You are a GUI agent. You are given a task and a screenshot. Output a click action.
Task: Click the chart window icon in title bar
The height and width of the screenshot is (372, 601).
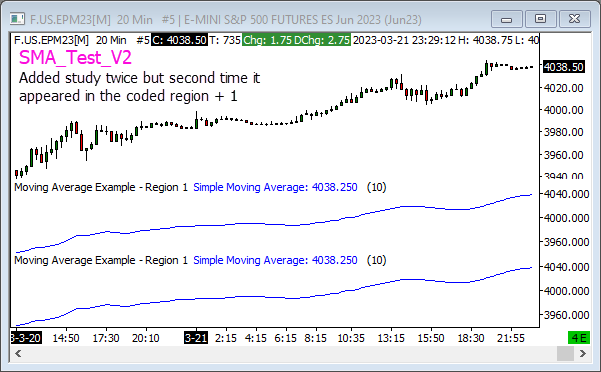pyautogui.click(x=17, y=19)
